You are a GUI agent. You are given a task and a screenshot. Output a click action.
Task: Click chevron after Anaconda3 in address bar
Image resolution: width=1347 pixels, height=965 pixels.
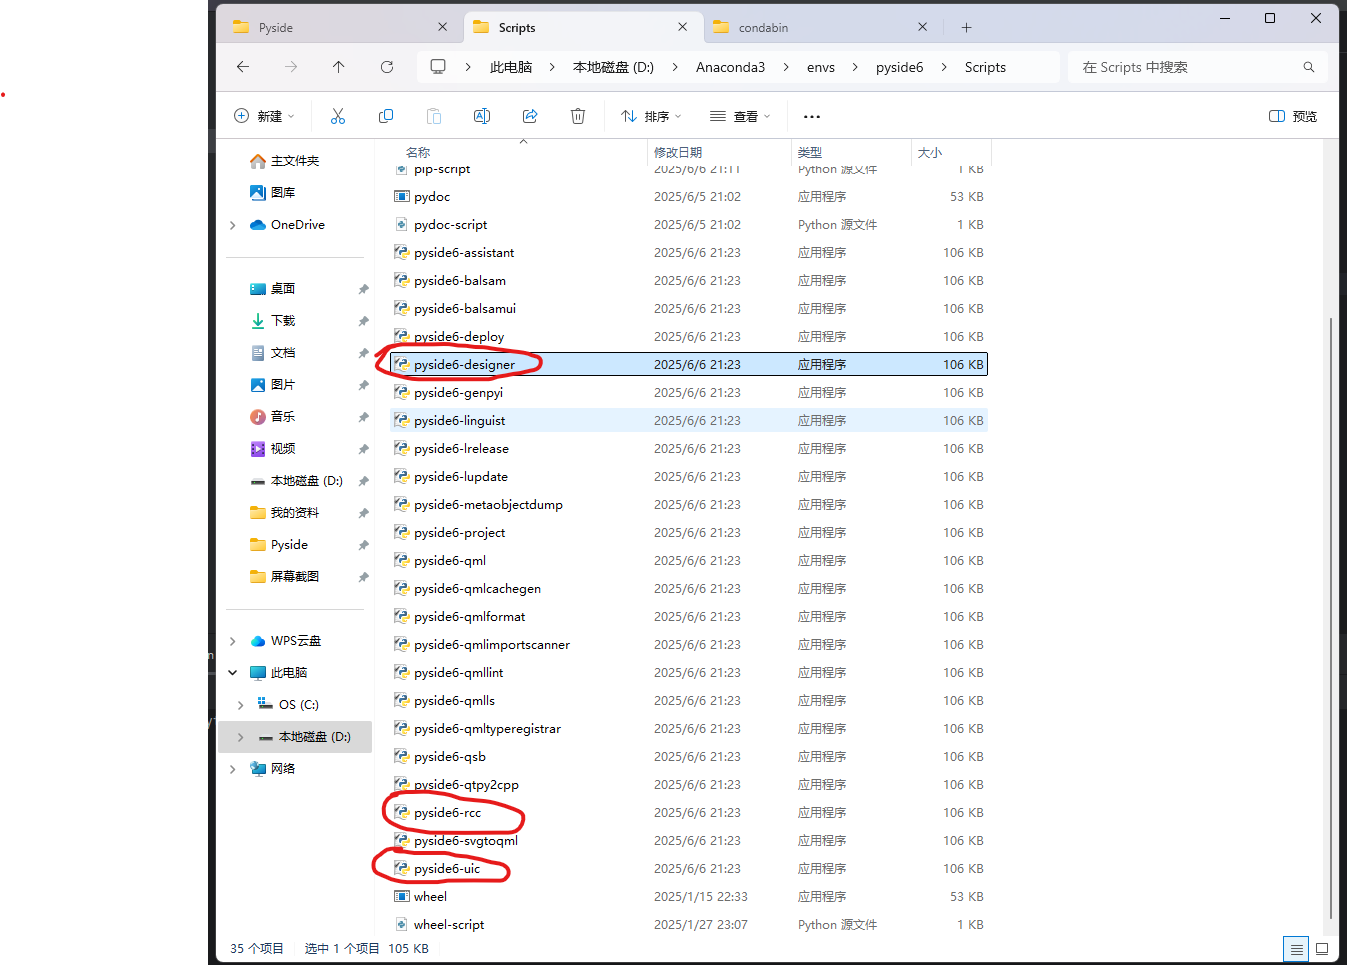click(x=786, y=67)
